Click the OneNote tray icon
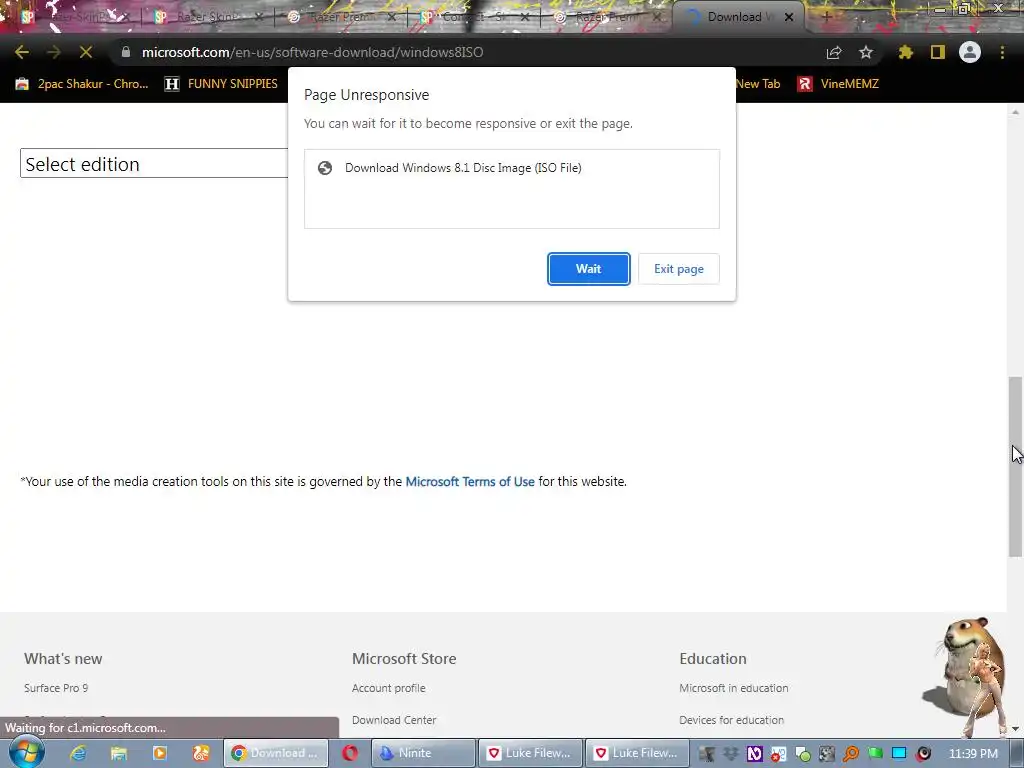The height and width of the screenshot is (768, 1024). click(754, 754)
